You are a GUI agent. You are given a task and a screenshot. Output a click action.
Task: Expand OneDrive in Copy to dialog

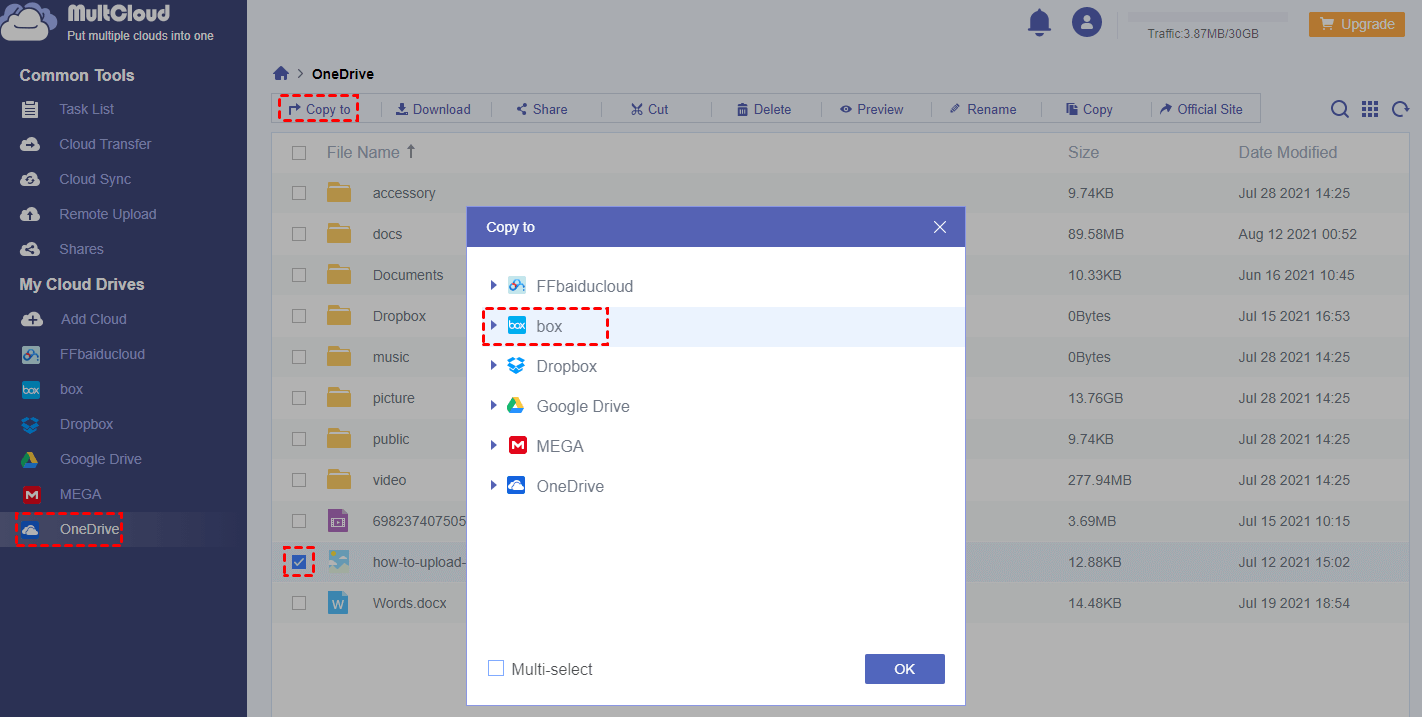pyautogui.click(x=494, y=486)
